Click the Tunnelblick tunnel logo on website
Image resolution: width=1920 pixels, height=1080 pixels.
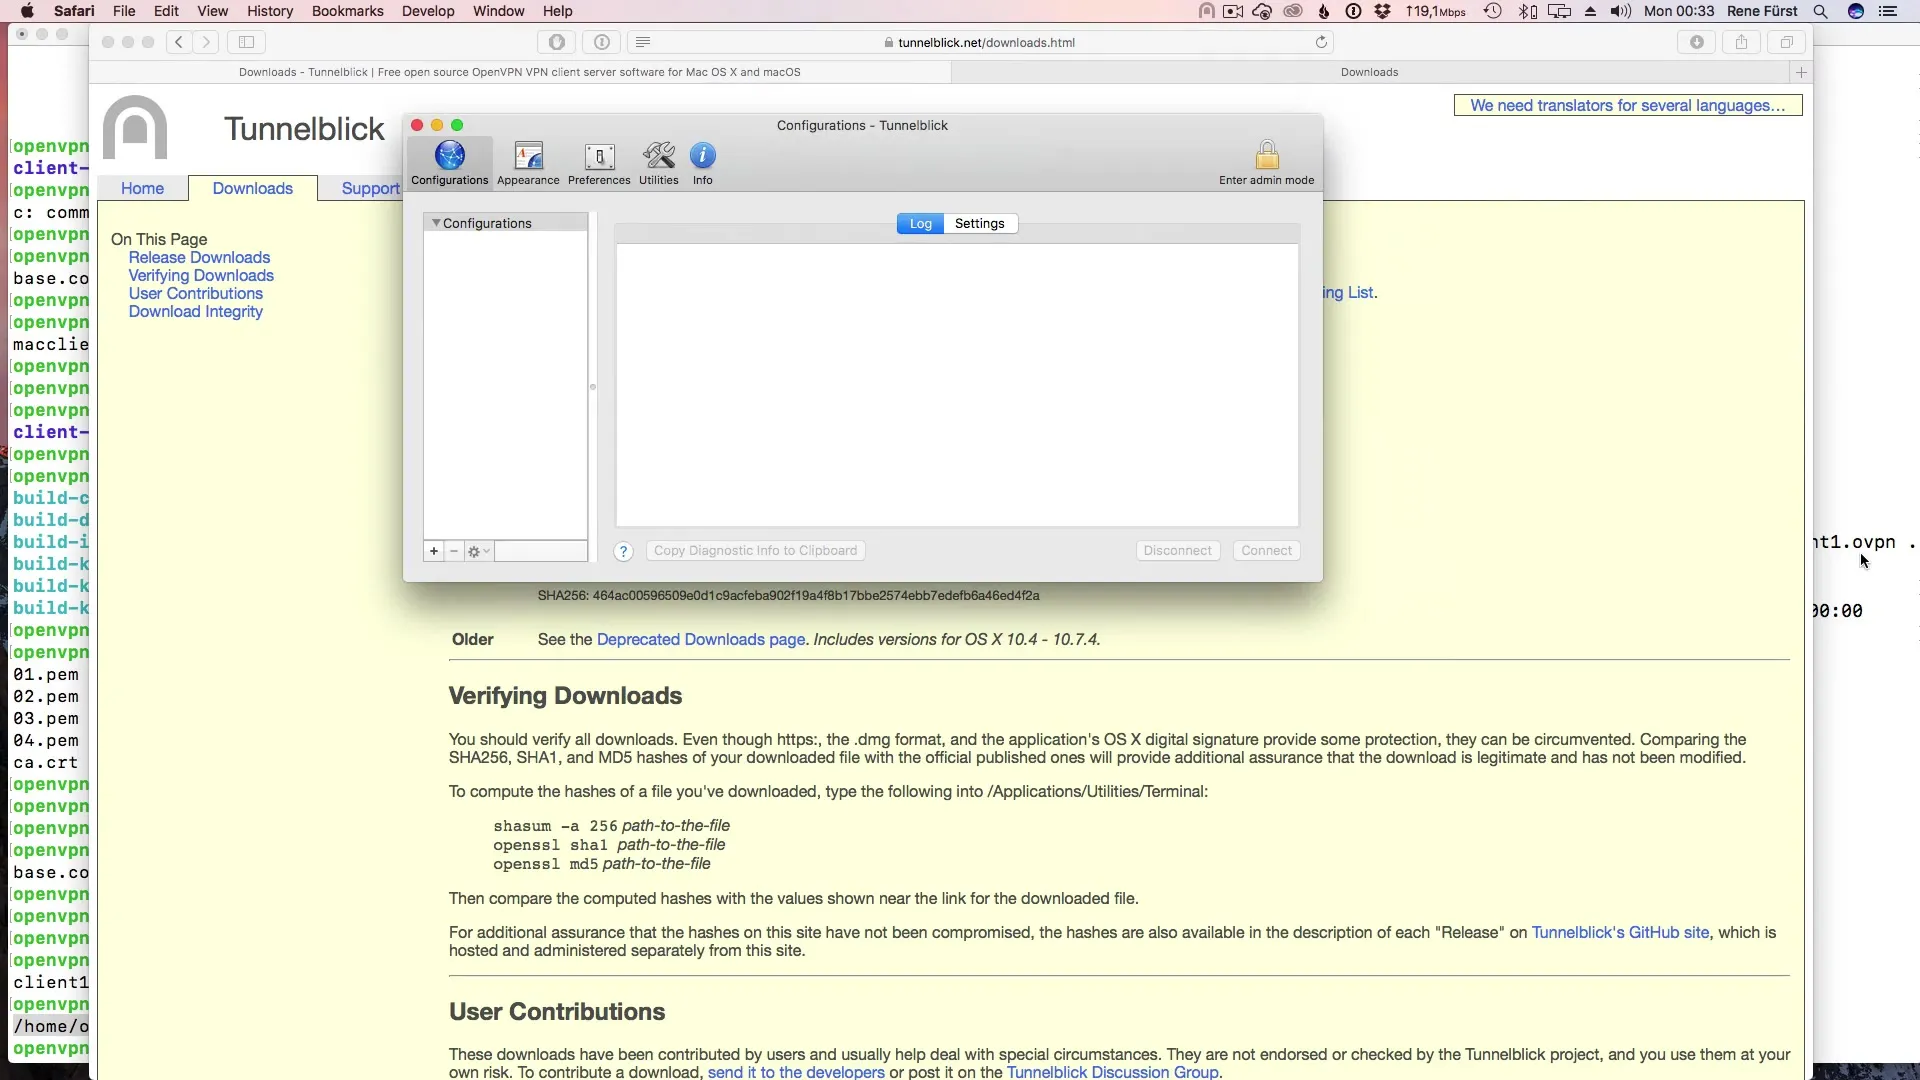pos(135,127)
